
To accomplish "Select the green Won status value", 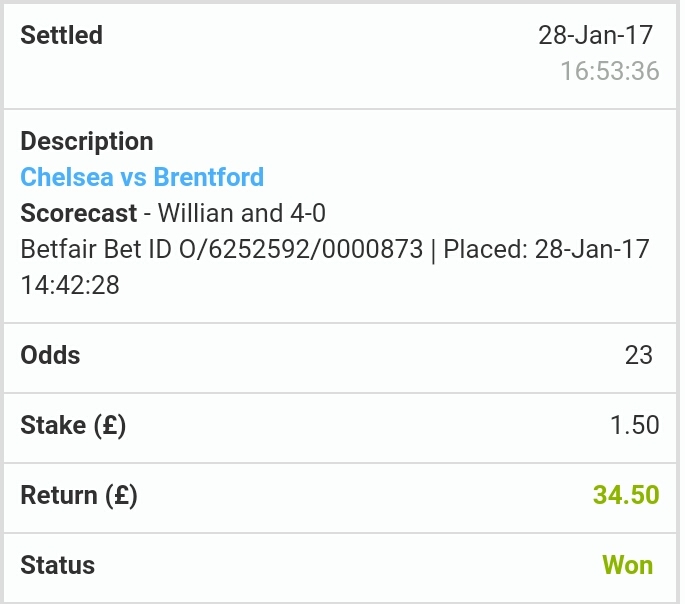I will [627, 565].
